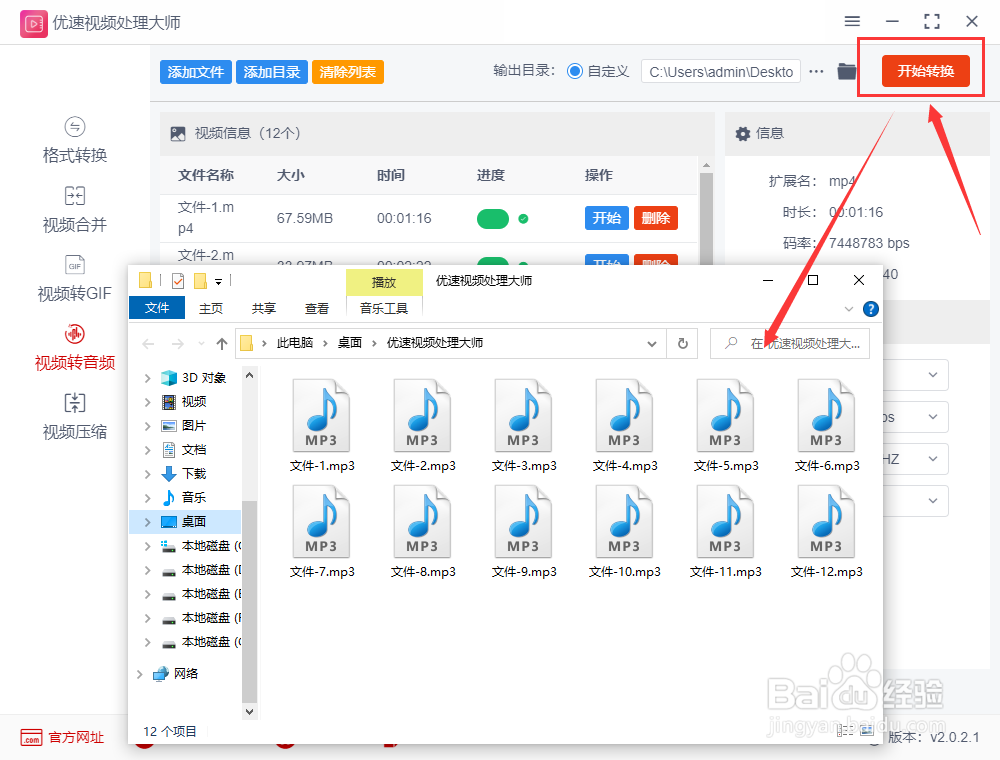1000x760 pixels.
Task: Open the quick access toolbar customize dropdown
Action: tap(218, 281)
